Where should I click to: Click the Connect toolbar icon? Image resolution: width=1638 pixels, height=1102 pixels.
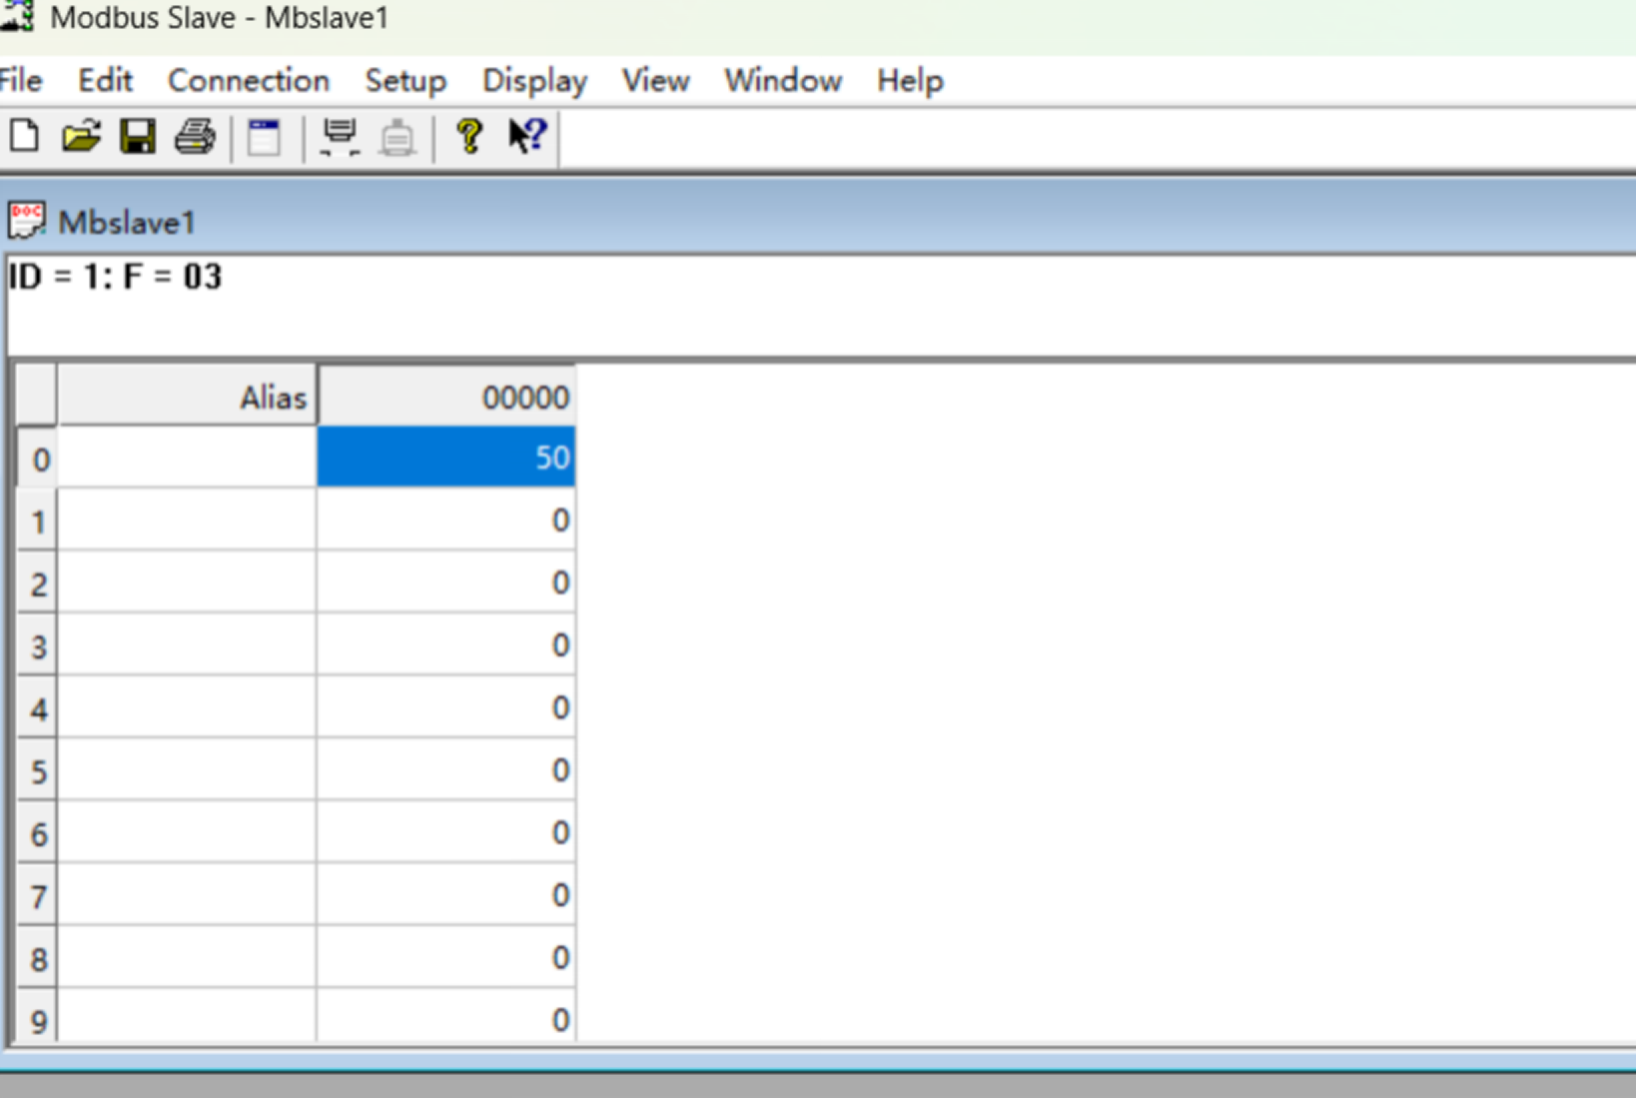pyautogui.click(x=340, y=137)
